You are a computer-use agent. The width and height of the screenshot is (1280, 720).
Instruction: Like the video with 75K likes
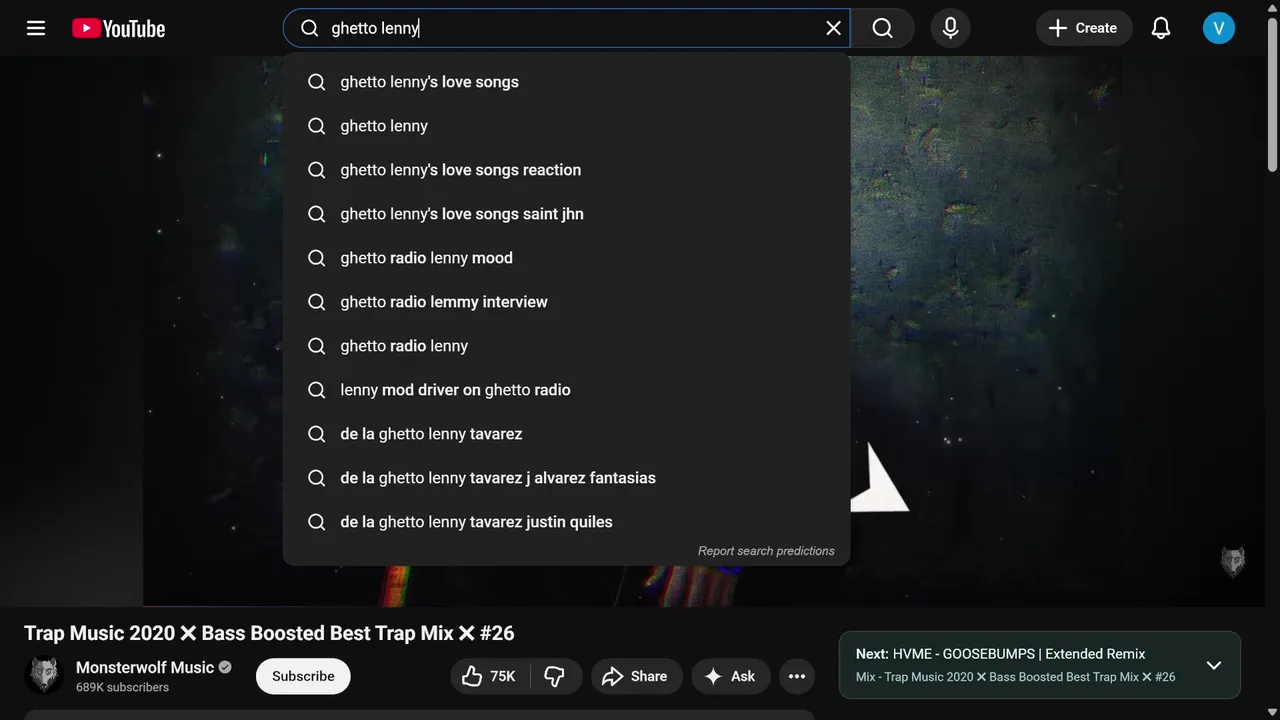pyautogui.click(x=489, y=677)
